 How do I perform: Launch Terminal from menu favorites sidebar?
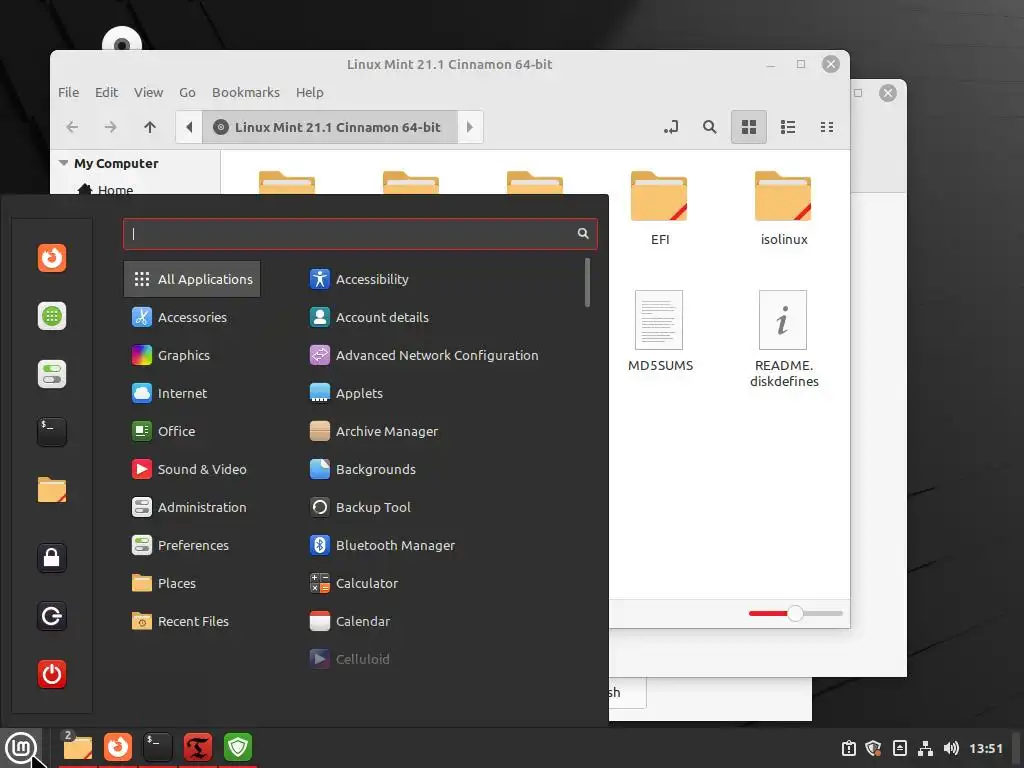pos(52,432)
